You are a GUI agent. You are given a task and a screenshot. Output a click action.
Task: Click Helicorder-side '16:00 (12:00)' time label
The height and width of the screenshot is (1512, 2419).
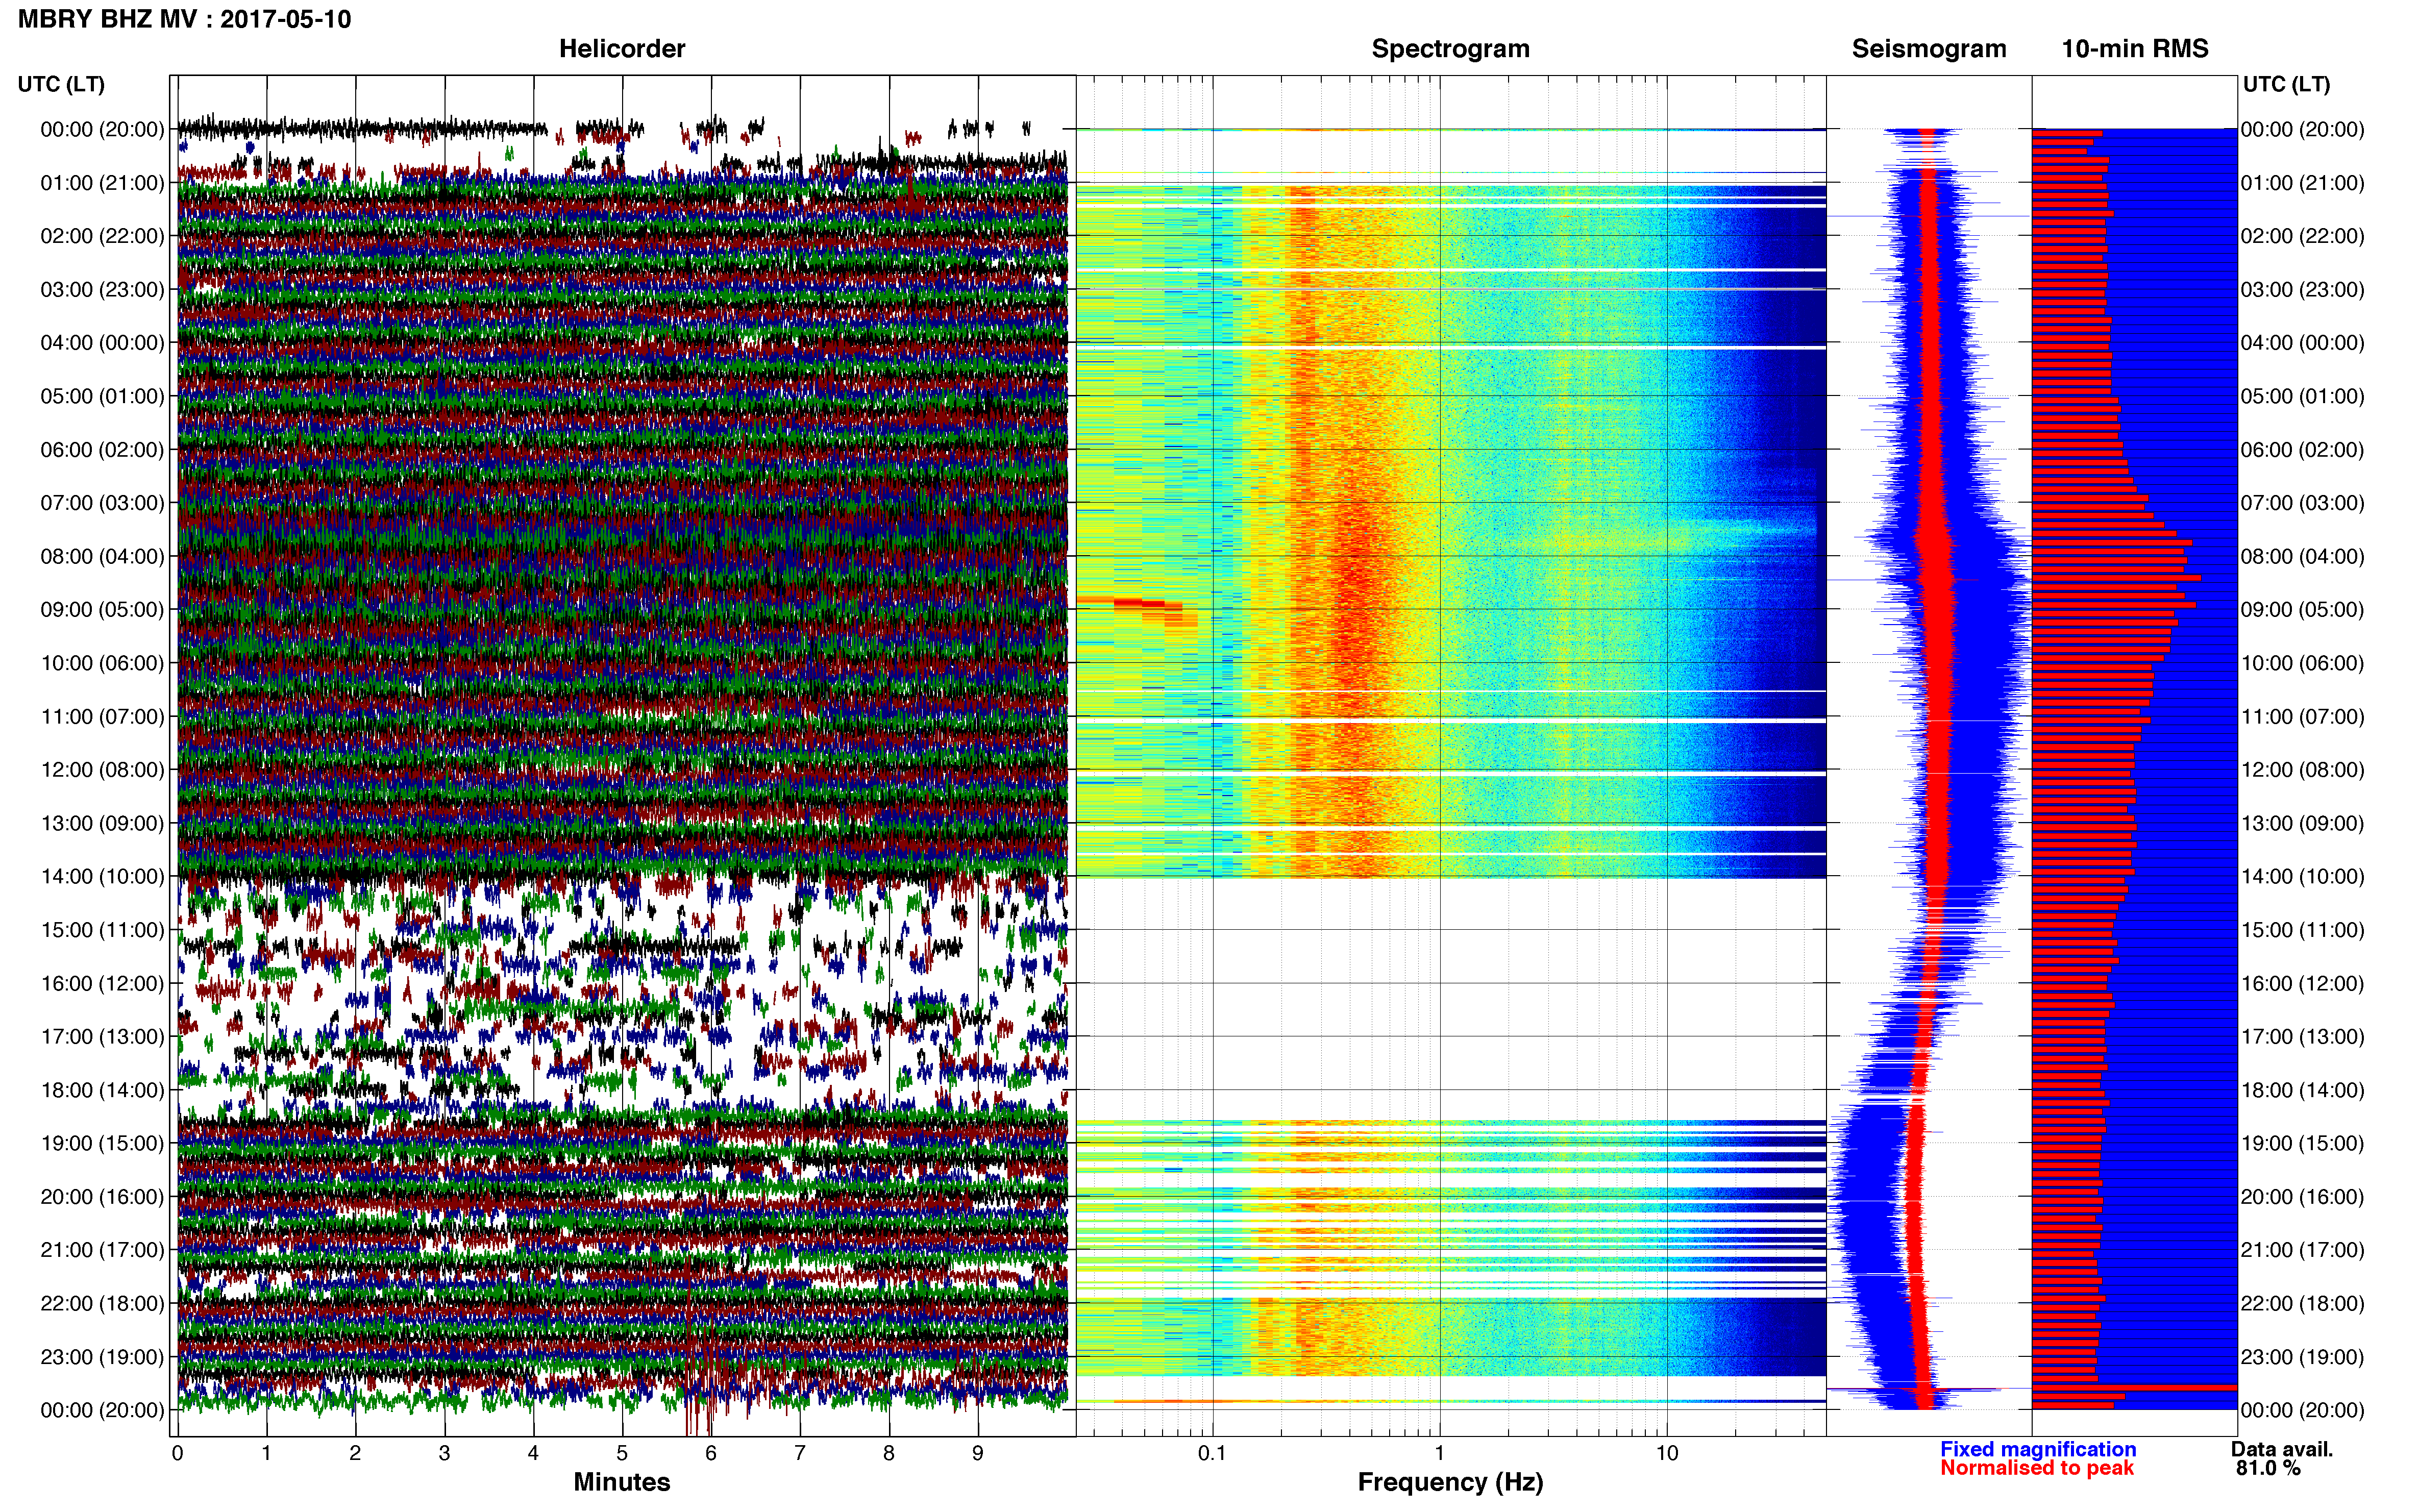click(102, 983)
